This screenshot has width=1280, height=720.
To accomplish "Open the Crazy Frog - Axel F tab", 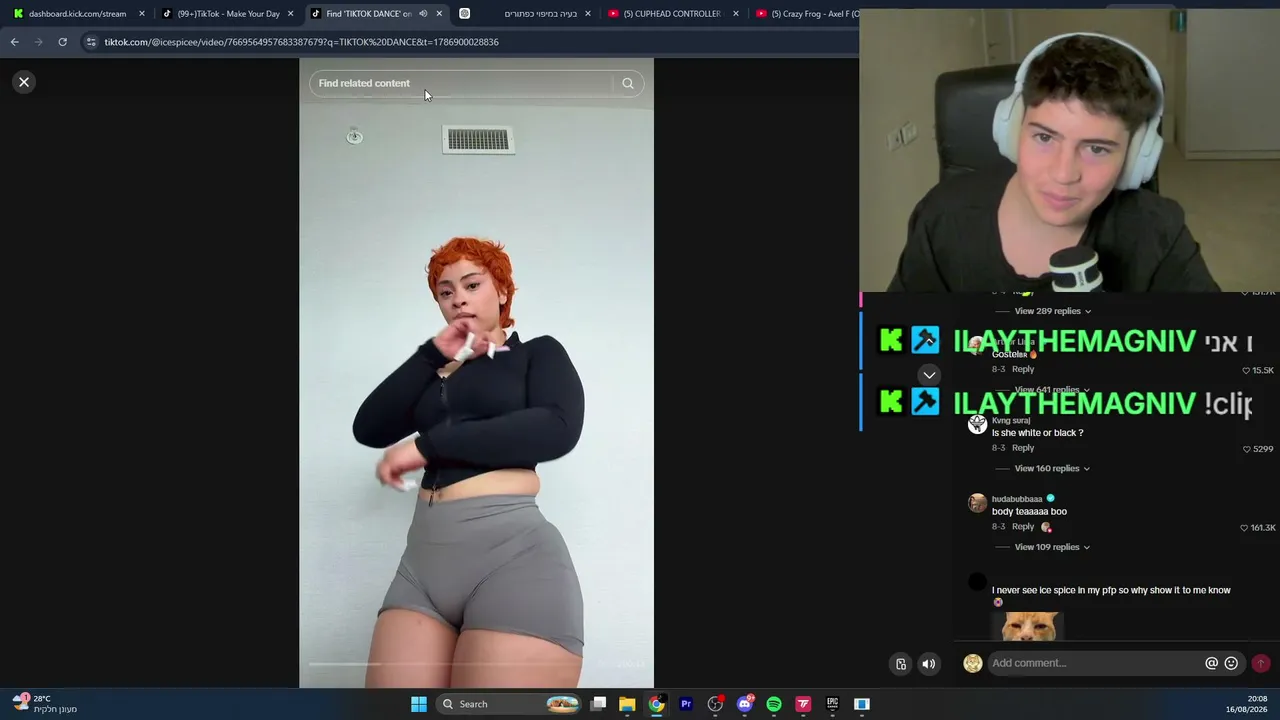I will (x=806, y=14).
